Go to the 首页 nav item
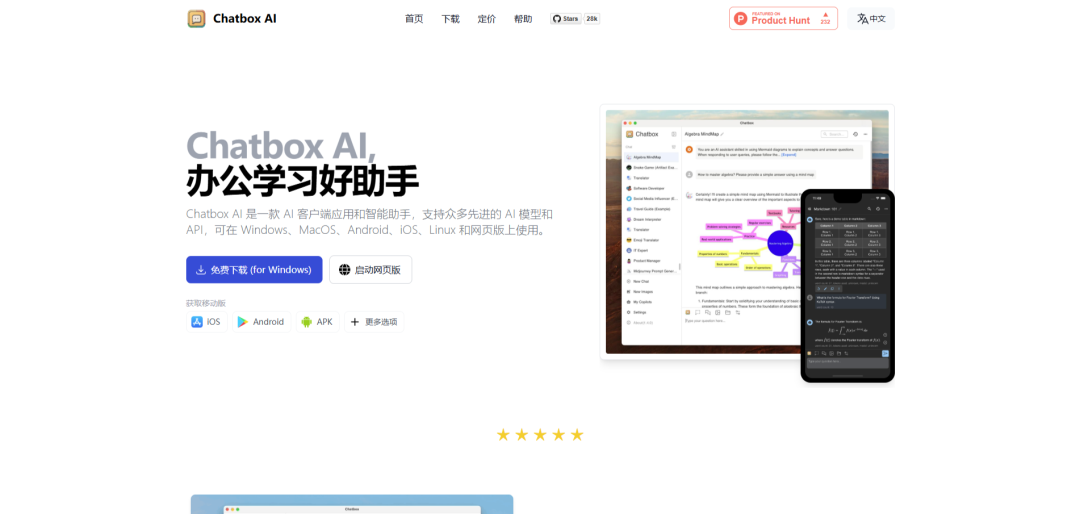The image size is (1080, 514). [x=414, y=19]
